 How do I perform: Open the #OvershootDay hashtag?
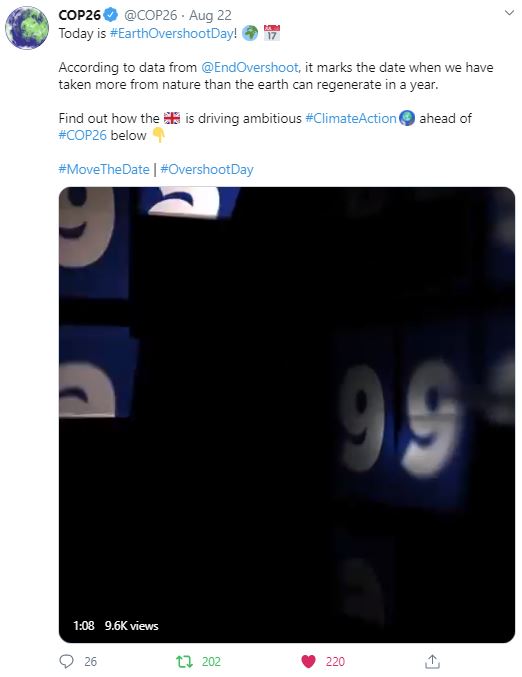pyautogui.click(x=207, y=169)
